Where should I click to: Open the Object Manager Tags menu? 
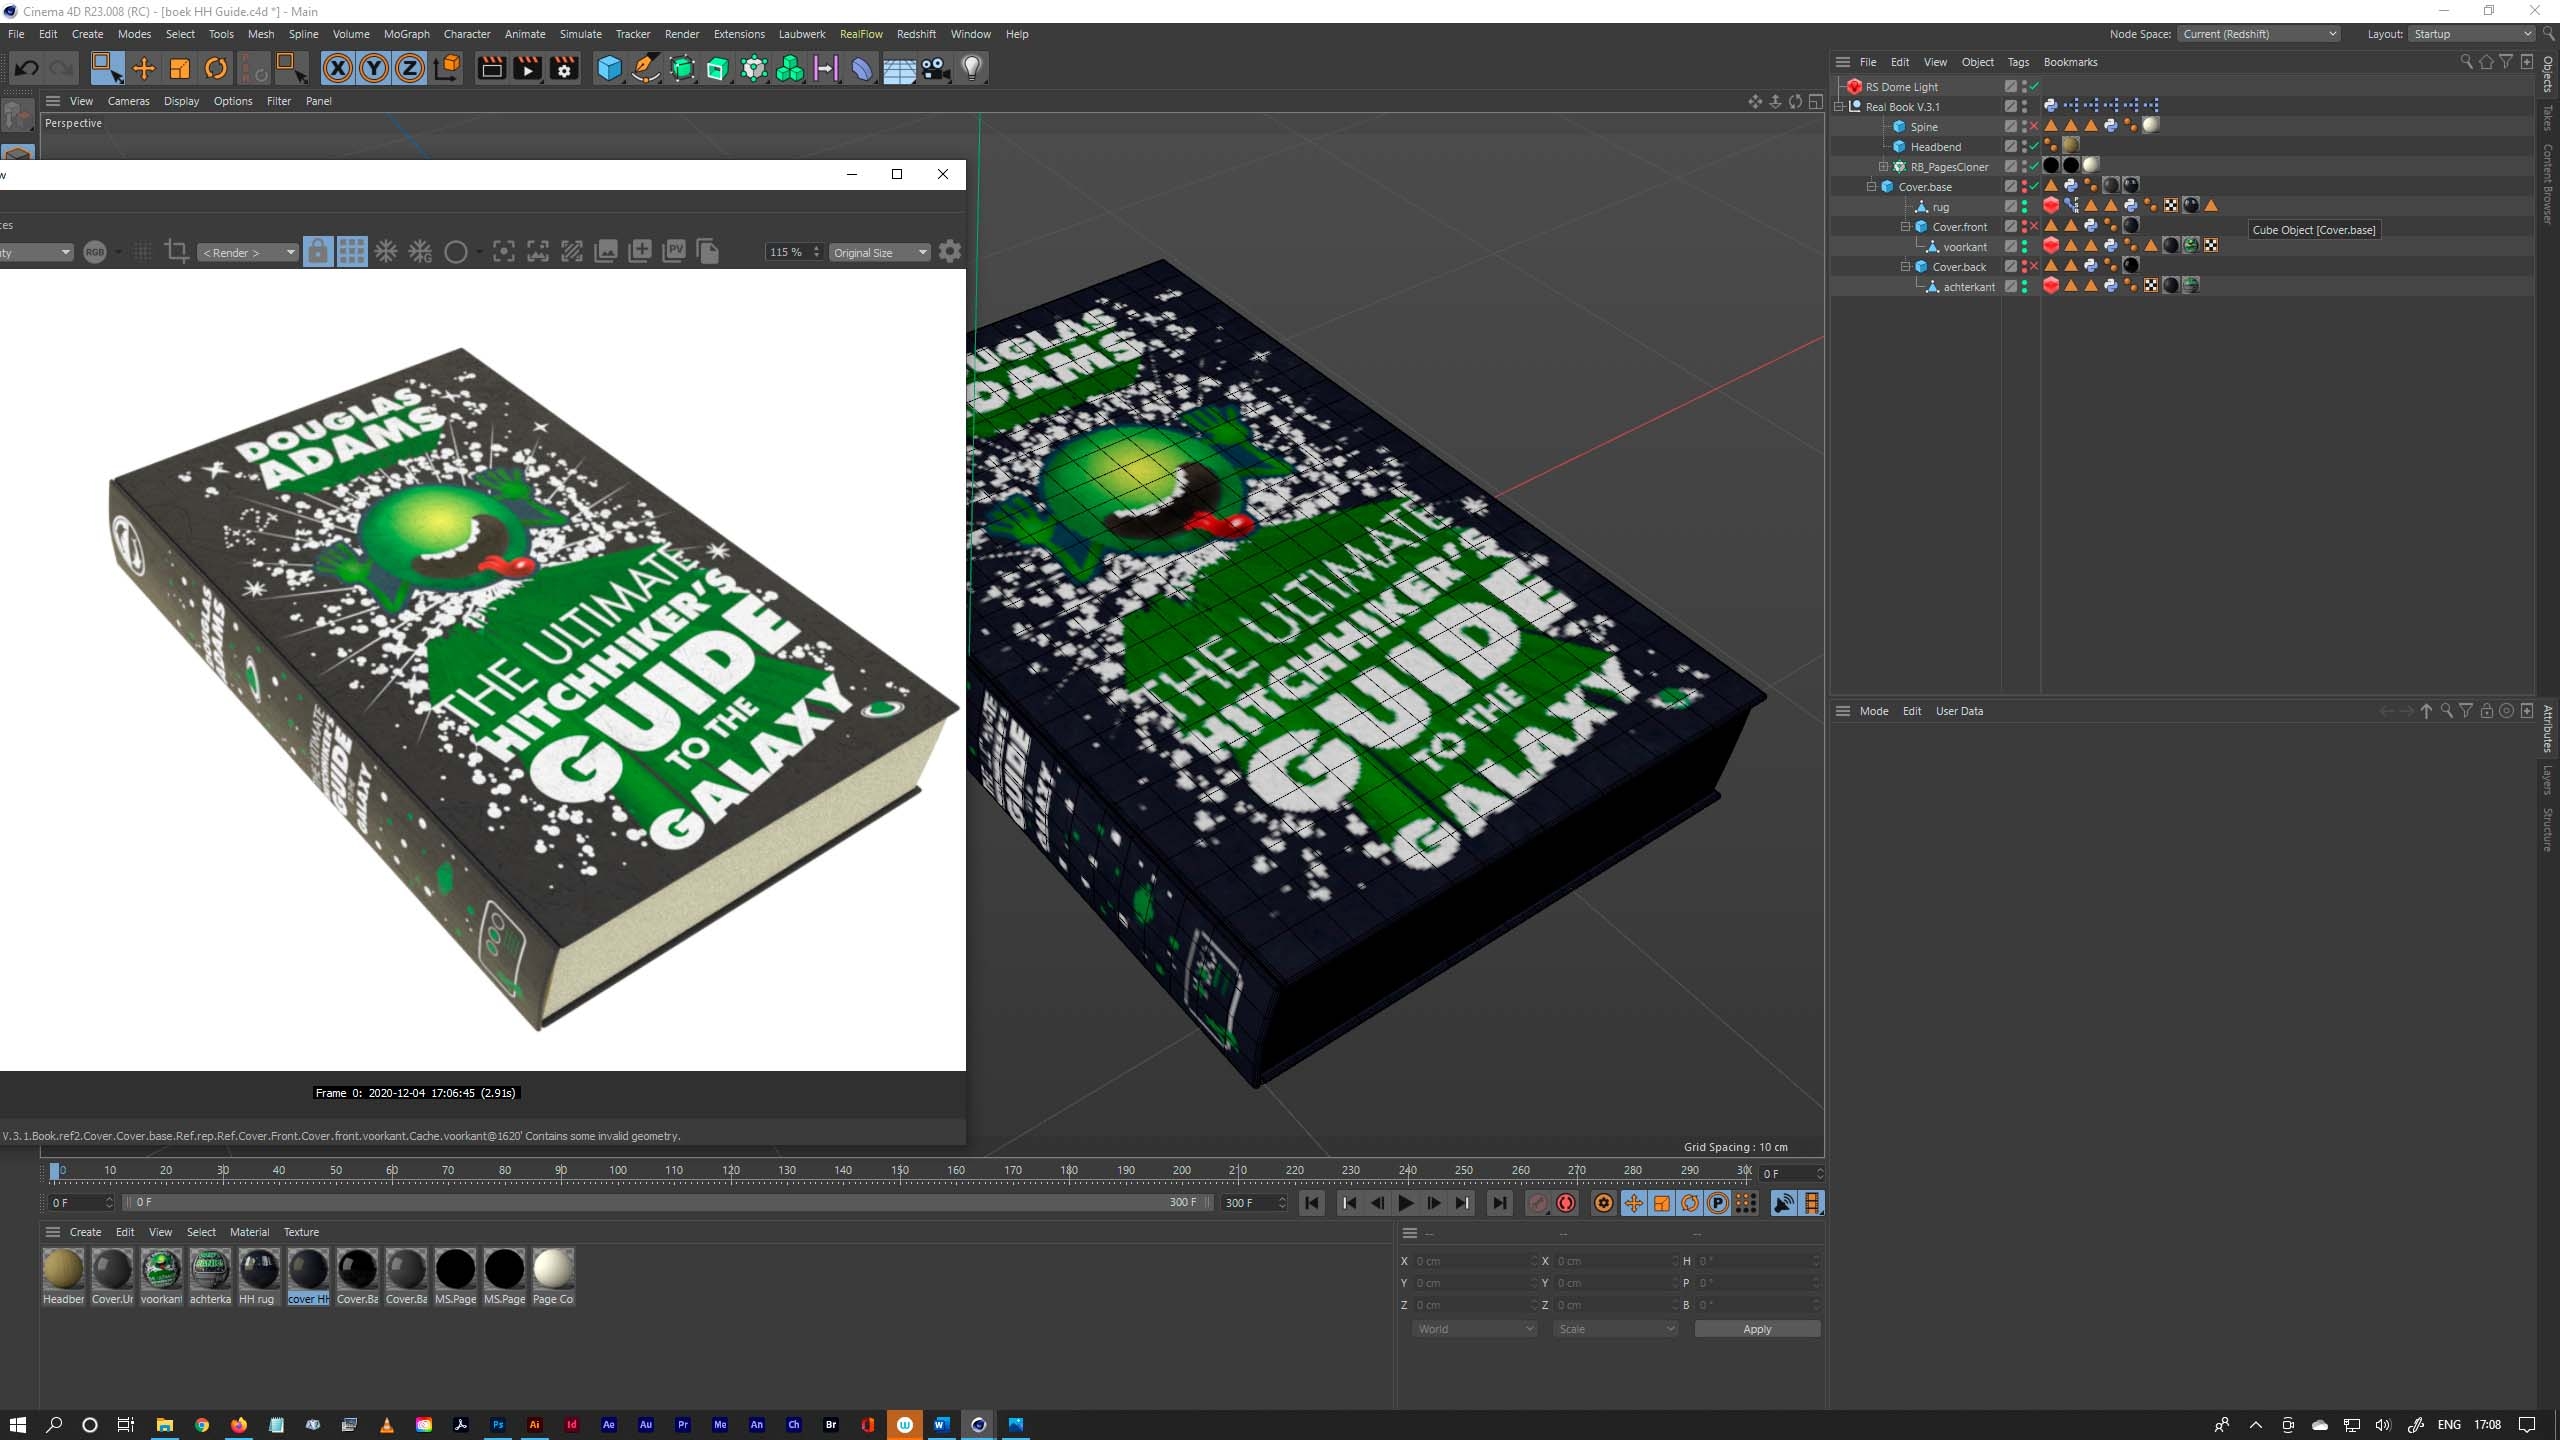click(2018, 62)
